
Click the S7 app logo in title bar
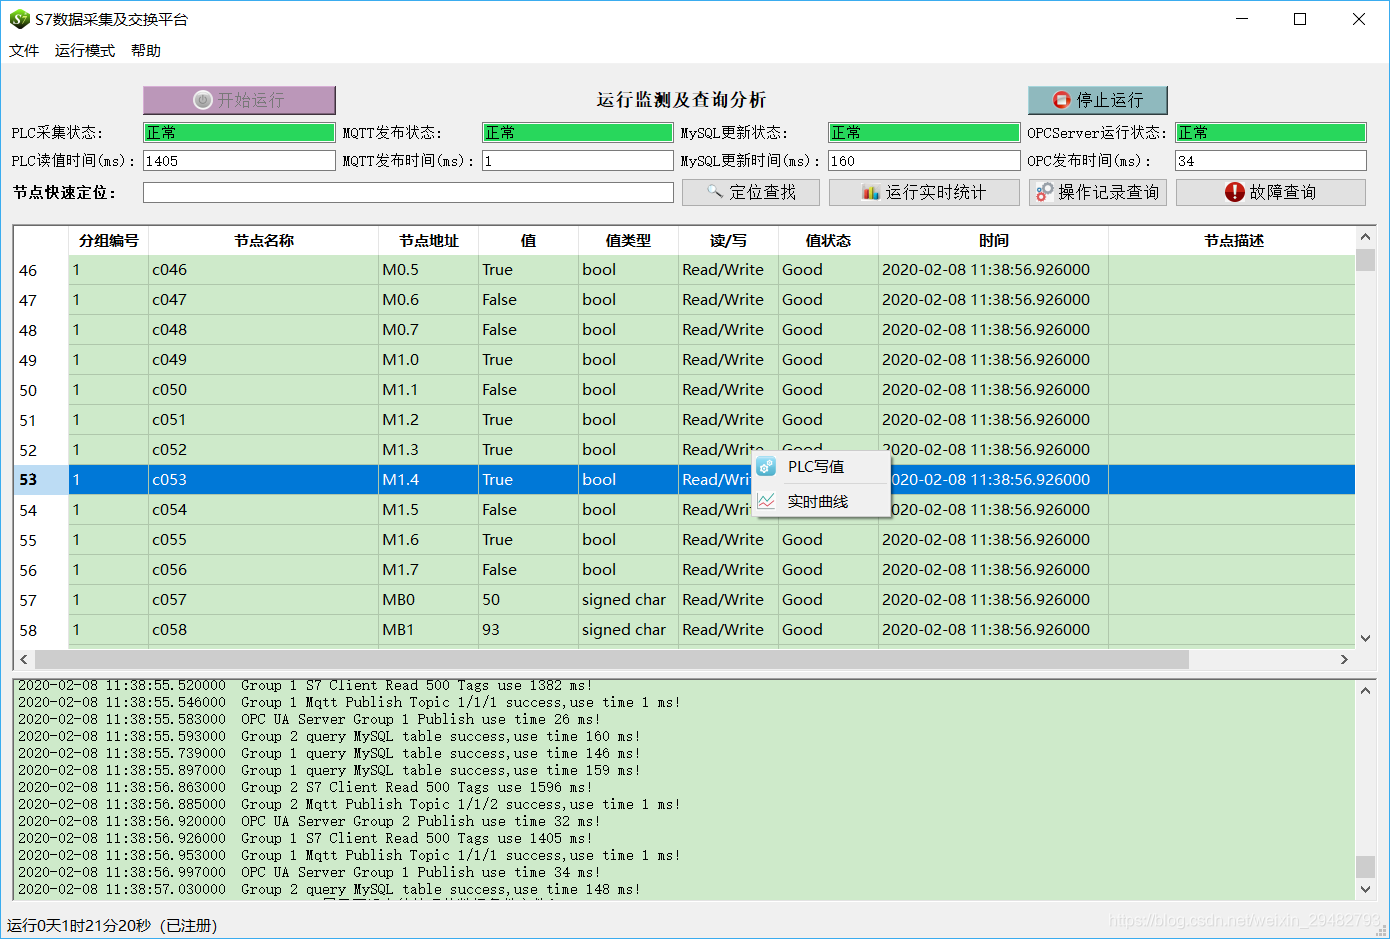pos(19,18)
